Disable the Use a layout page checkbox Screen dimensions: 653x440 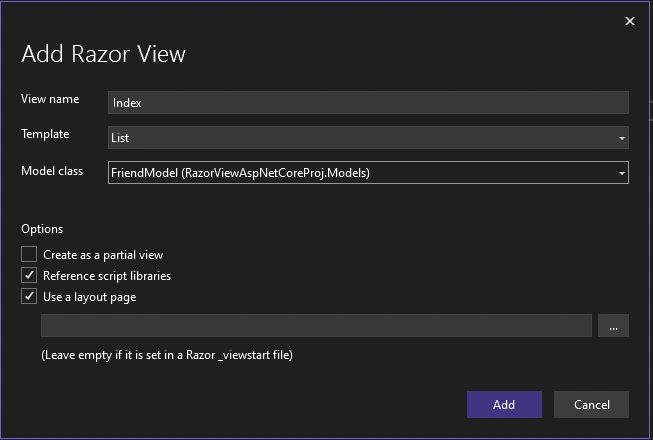click(x=29, y=296)
